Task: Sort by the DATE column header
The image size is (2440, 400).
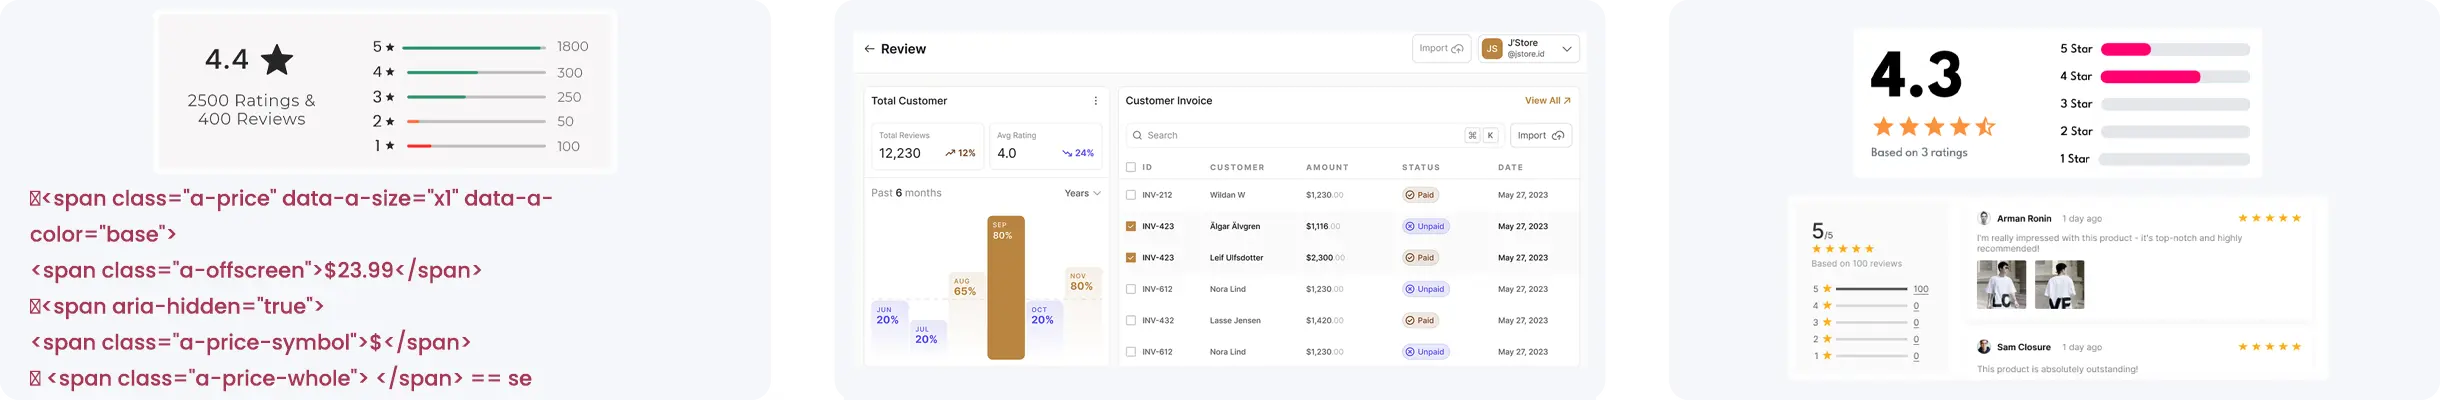Action: (x=1510, y=167)
